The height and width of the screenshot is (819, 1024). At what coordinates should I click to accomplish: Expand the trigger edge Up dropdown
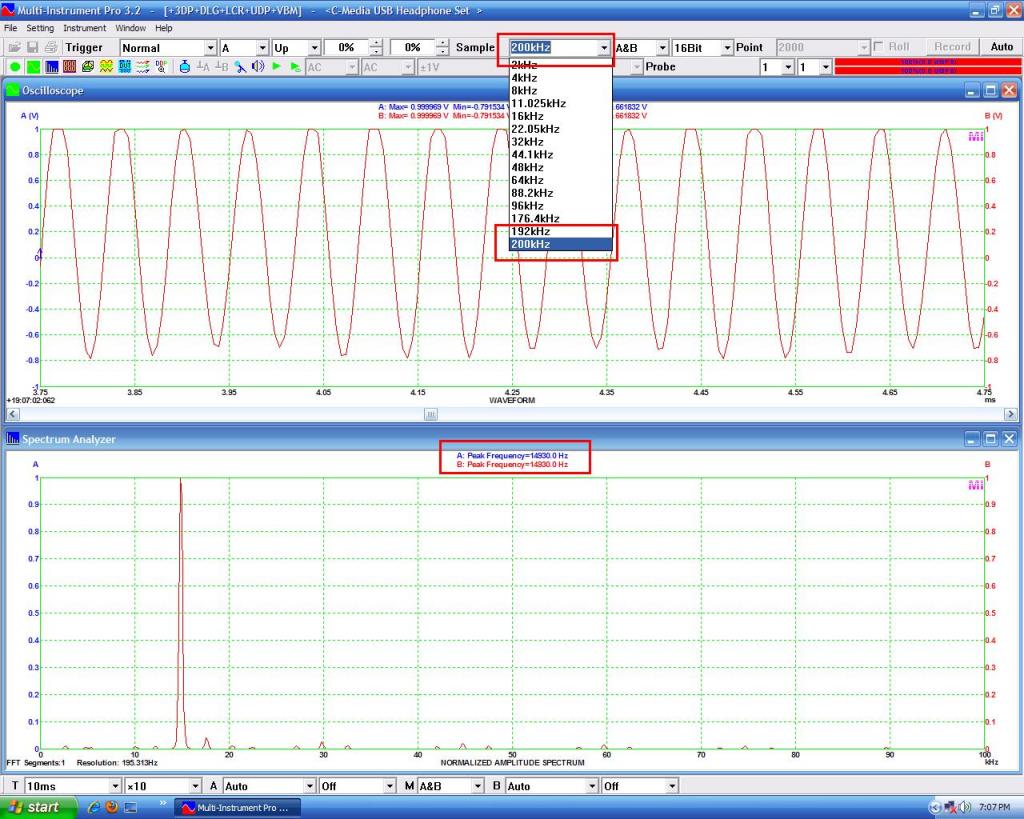pos(314,48)
